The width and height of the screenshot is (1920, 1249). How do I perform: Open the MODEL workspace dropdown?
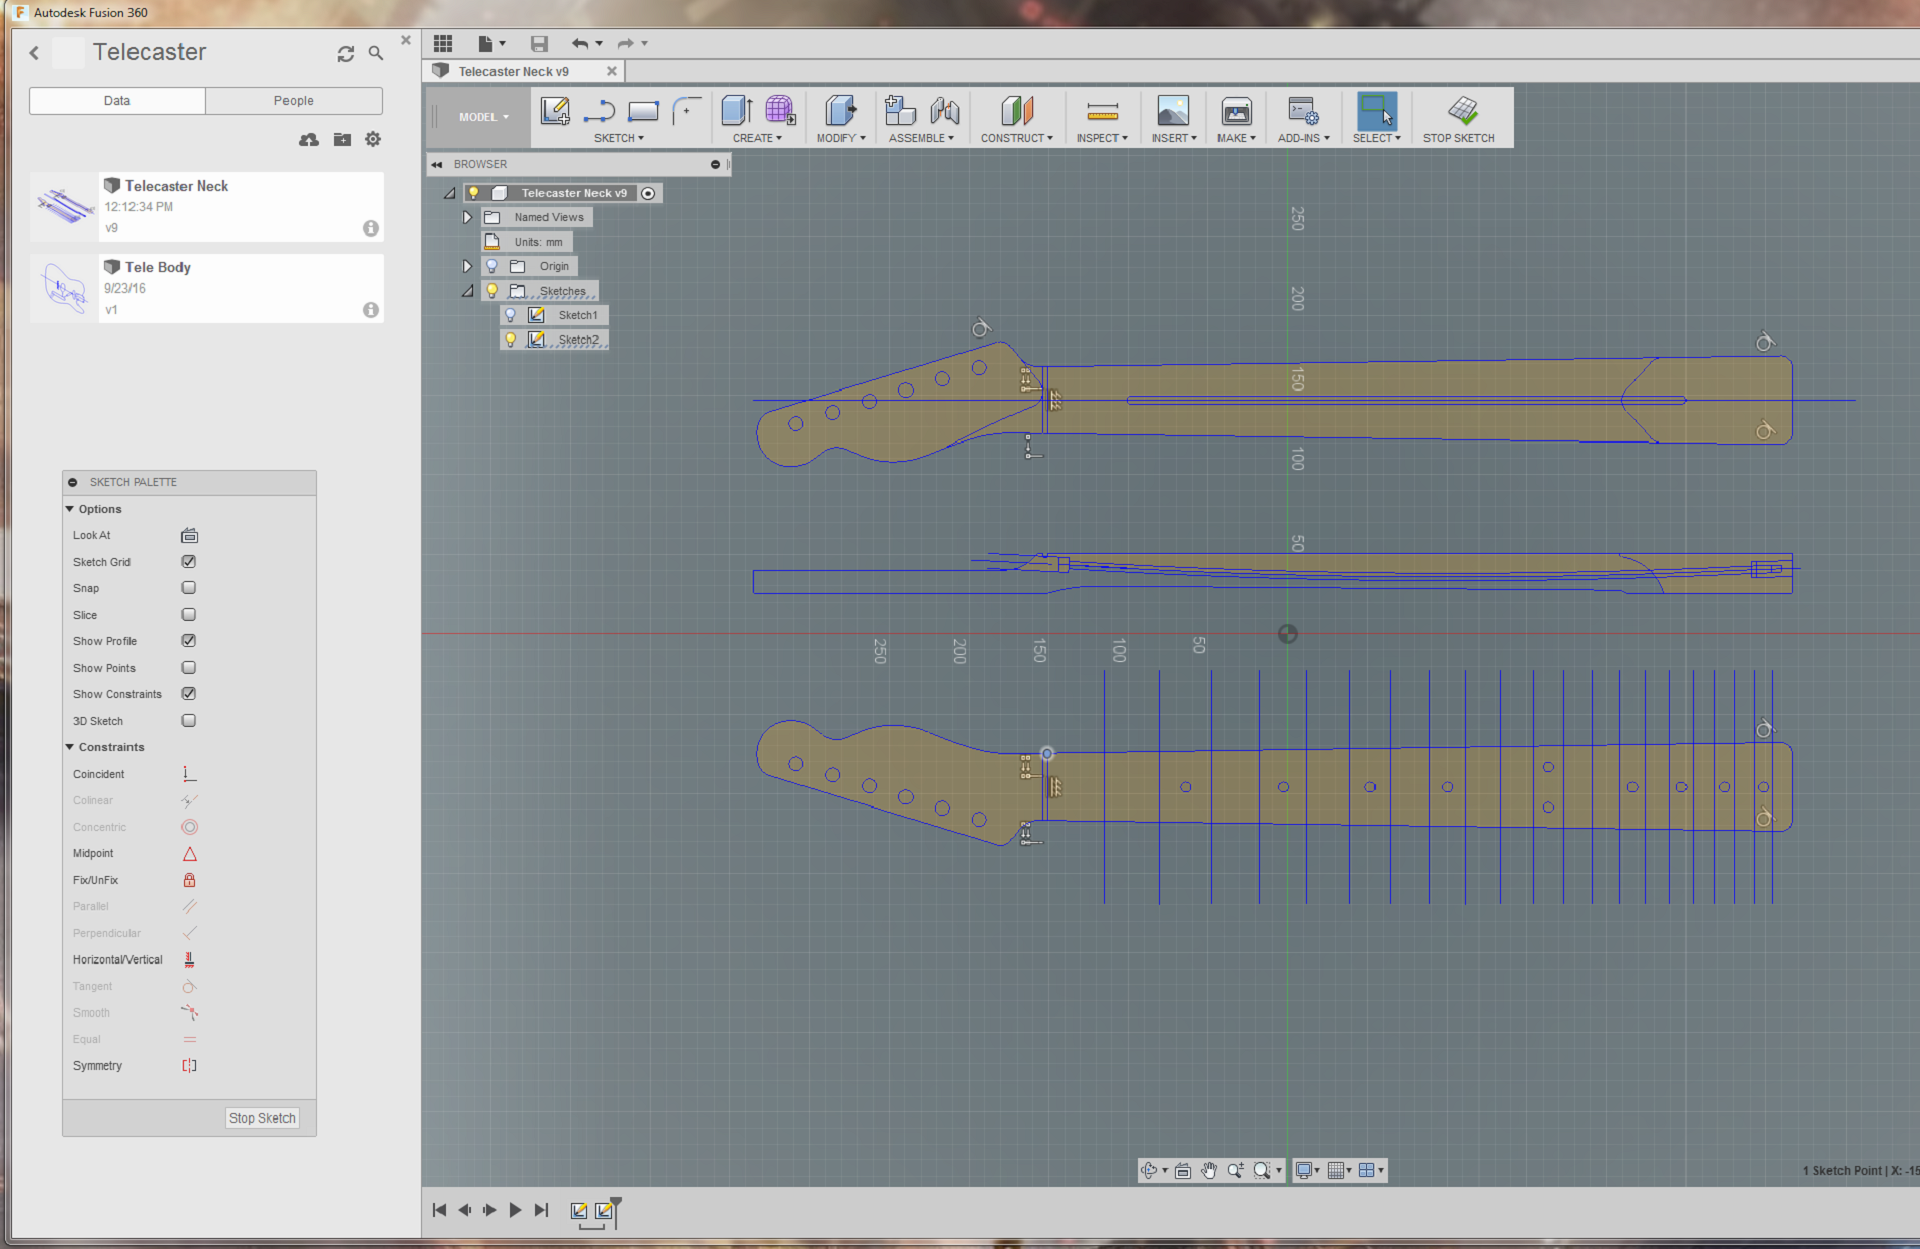point(484,117)
